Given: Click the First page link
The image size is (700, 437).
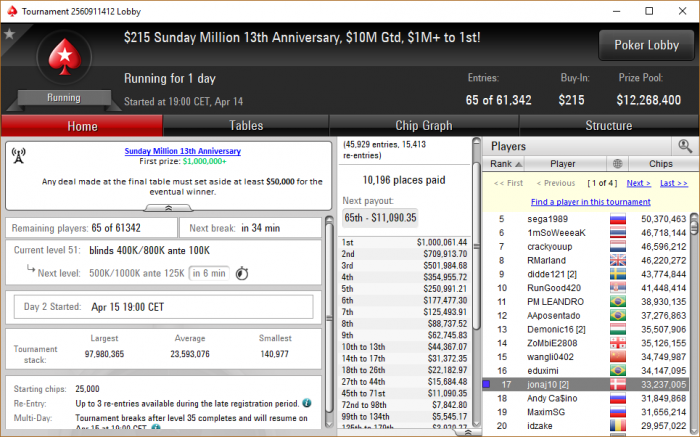Looking at the screenshot, I should point(508,183).
